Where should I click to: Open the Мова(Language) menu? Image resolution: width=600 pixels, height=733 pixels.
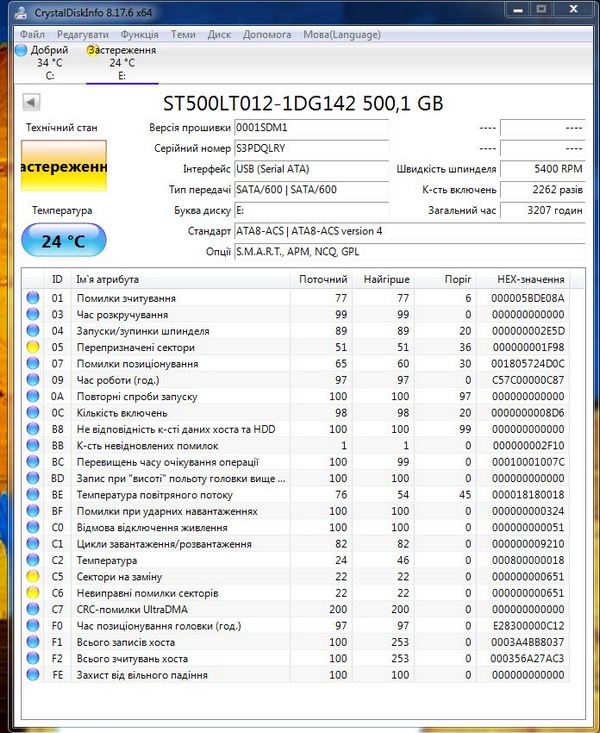click(343, 34)
